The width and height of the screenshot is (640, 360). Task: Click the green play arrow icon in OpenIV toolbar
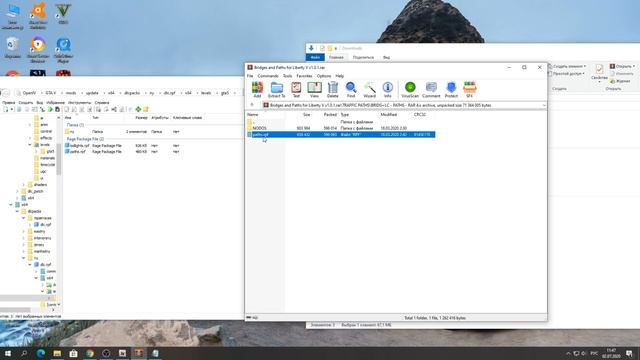tap(50, 109)
